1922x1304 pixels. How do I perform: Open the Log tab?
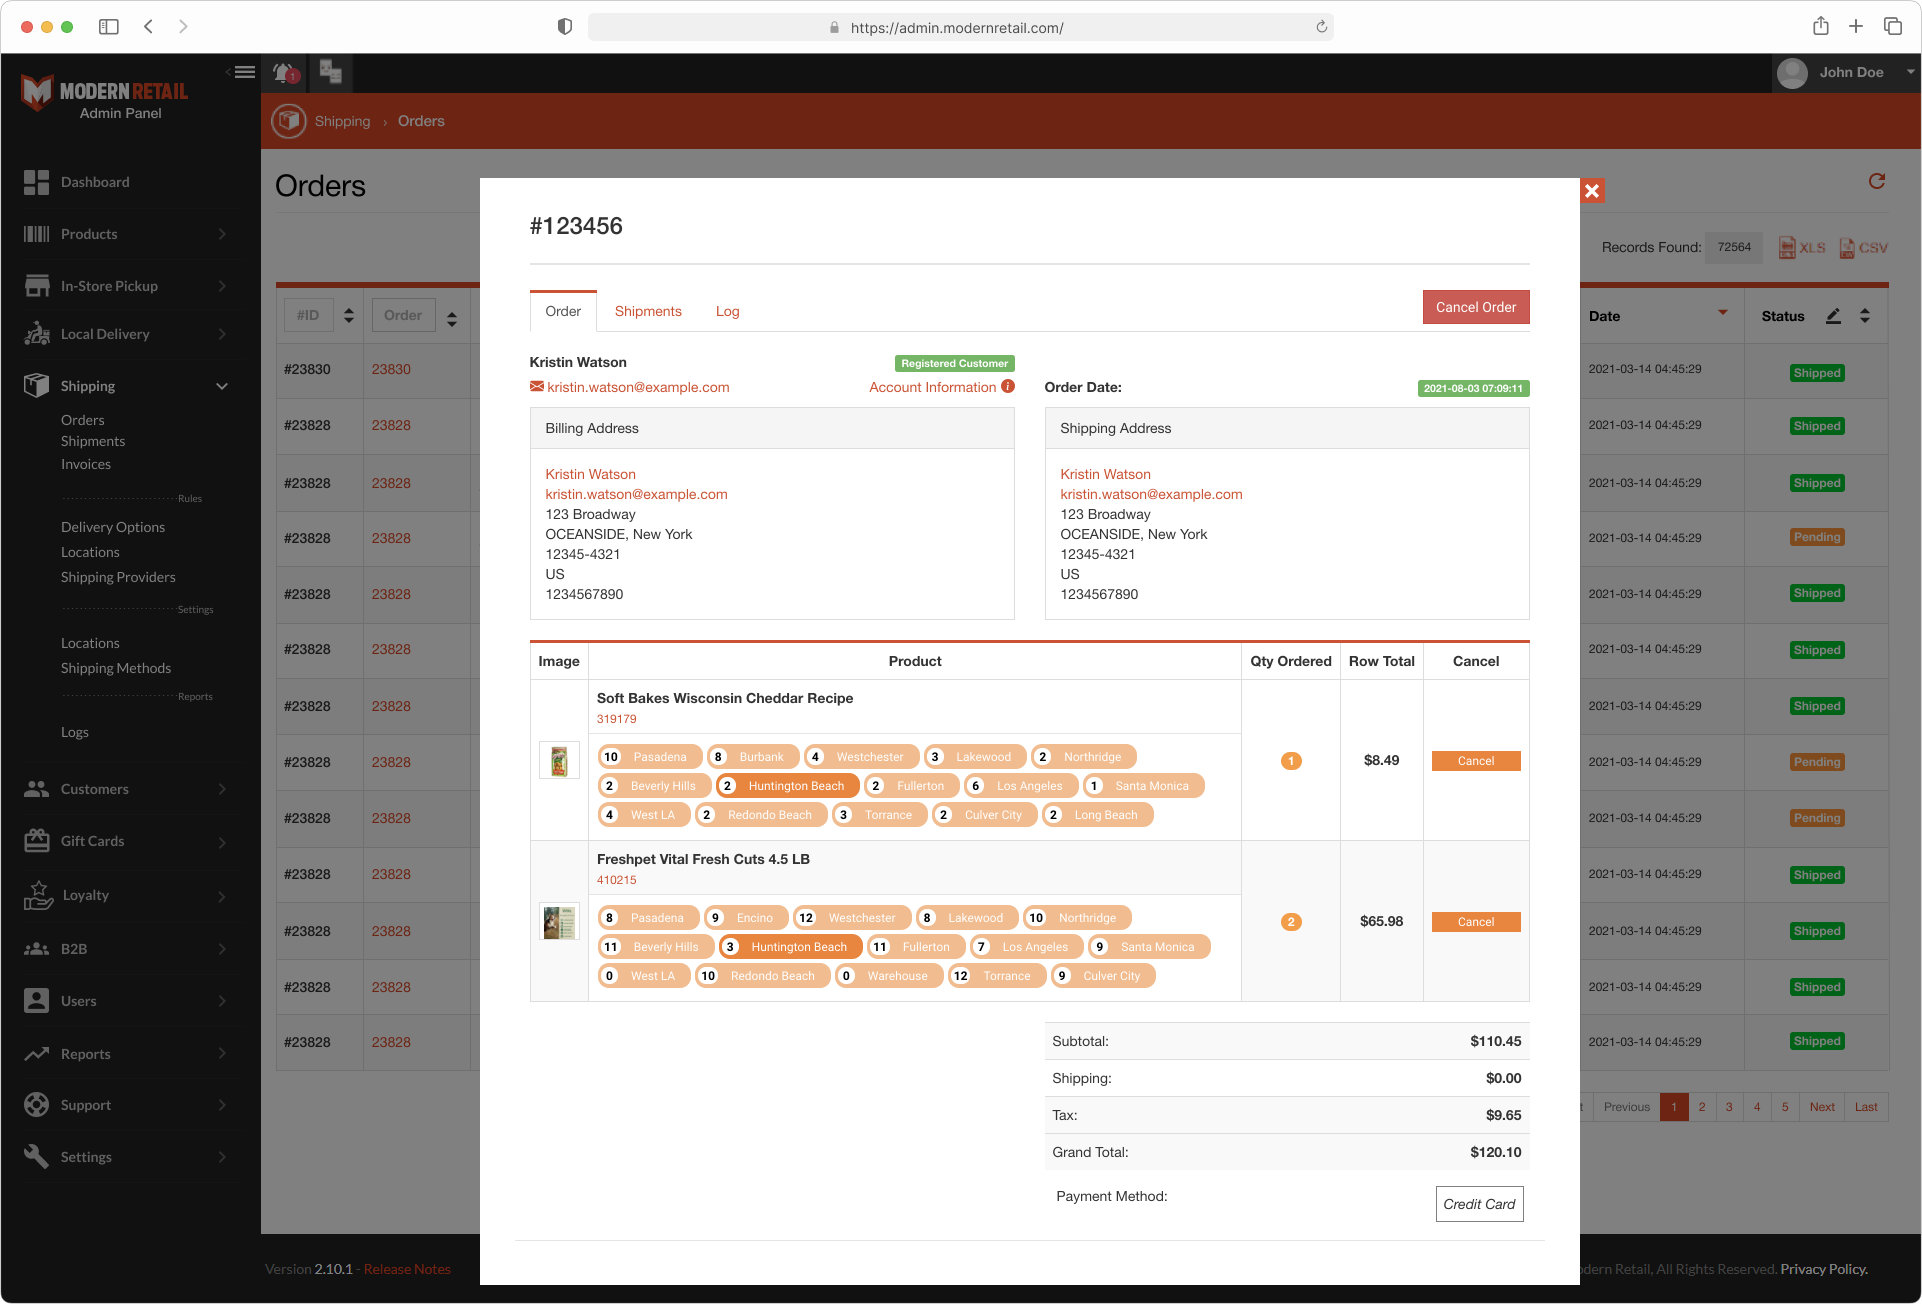click(727, 311)
